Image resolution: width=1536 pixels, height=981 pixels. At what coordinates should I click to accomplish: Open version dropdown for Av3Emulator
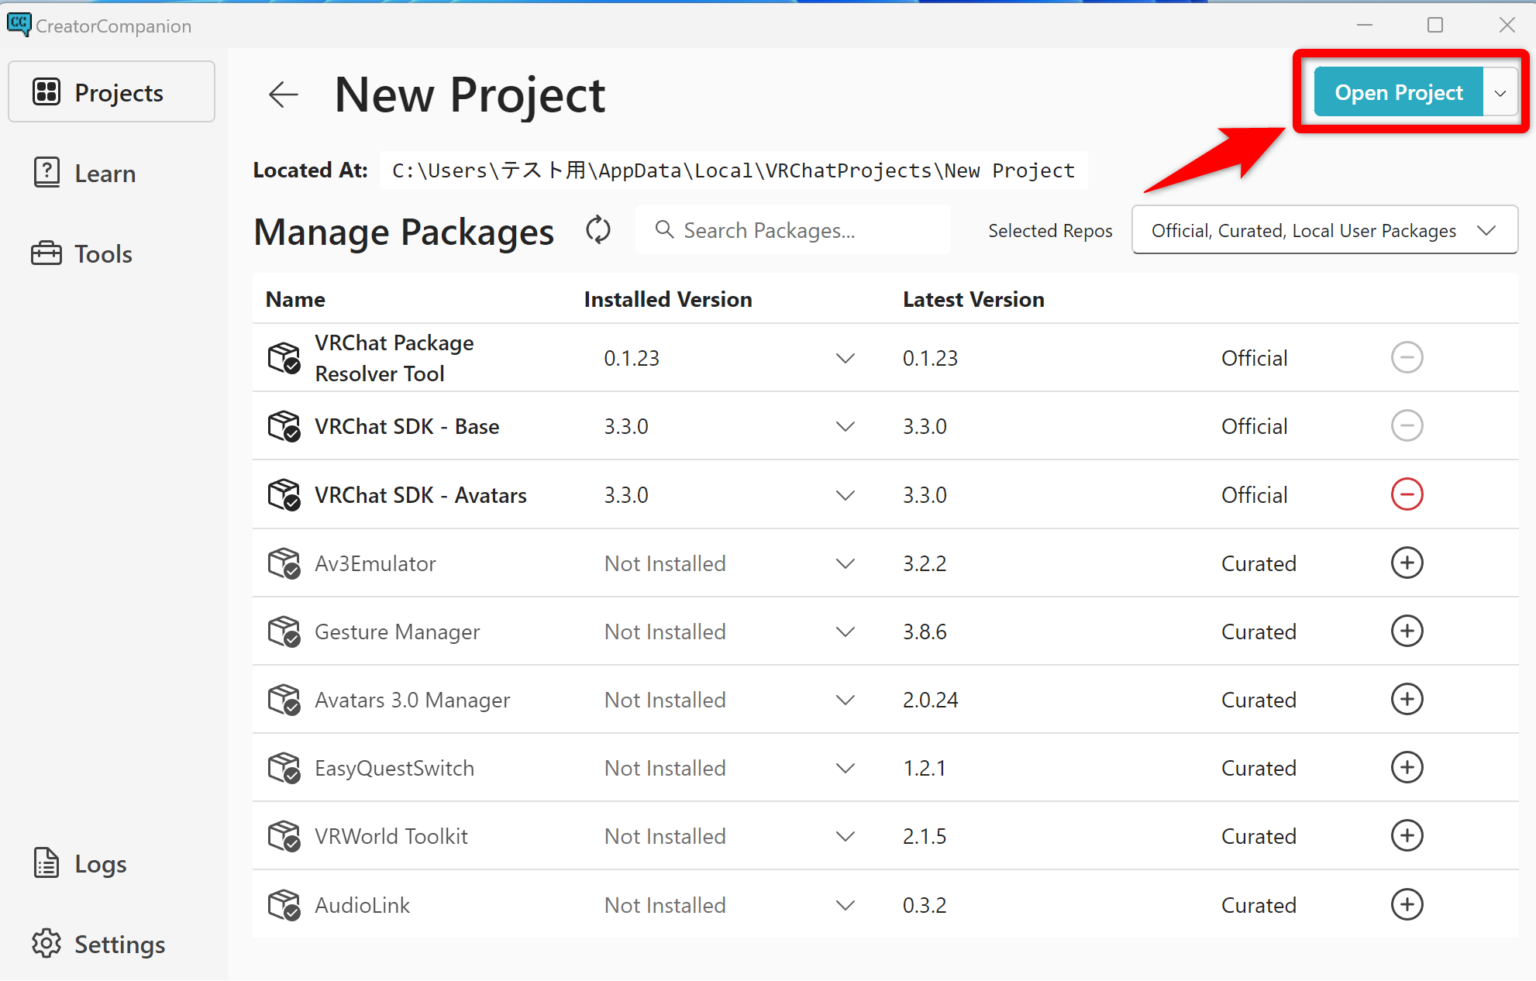point(845,564)
